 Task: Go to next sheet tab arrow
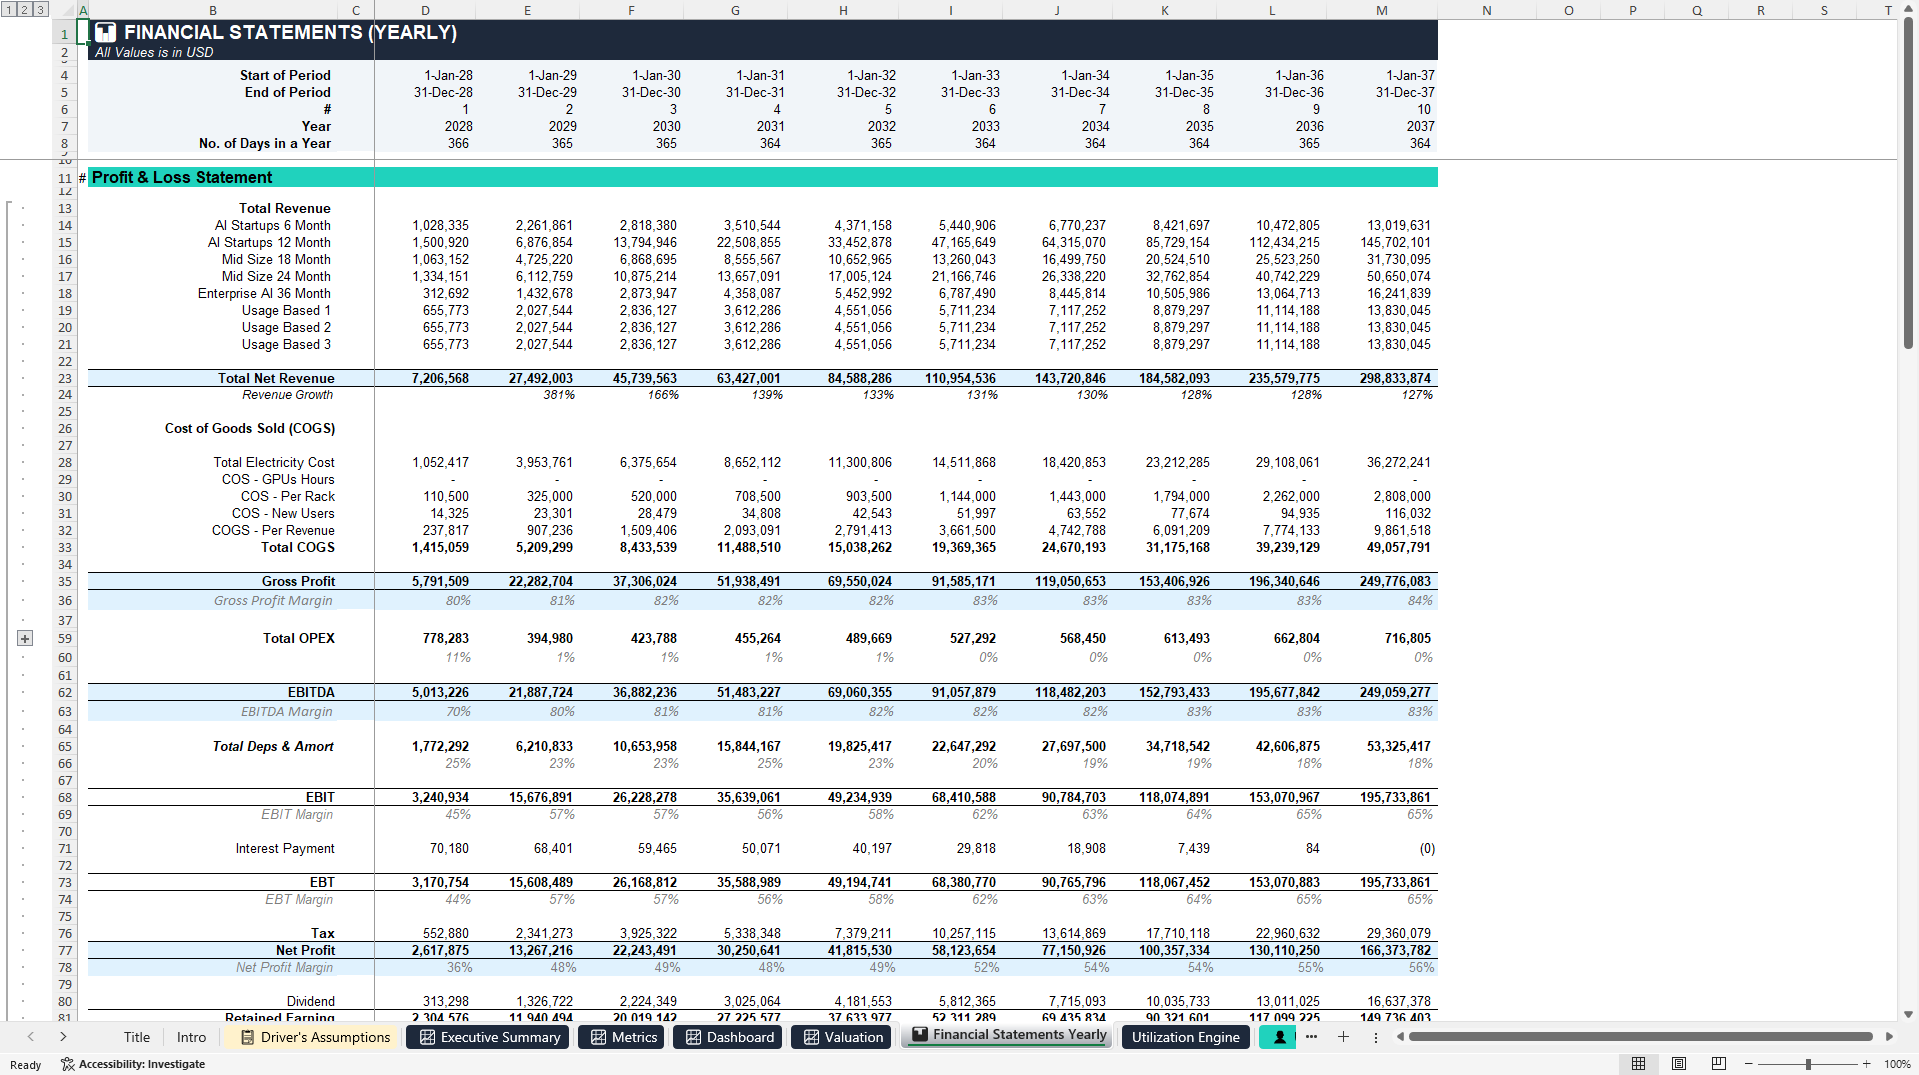pos(63,1037)
